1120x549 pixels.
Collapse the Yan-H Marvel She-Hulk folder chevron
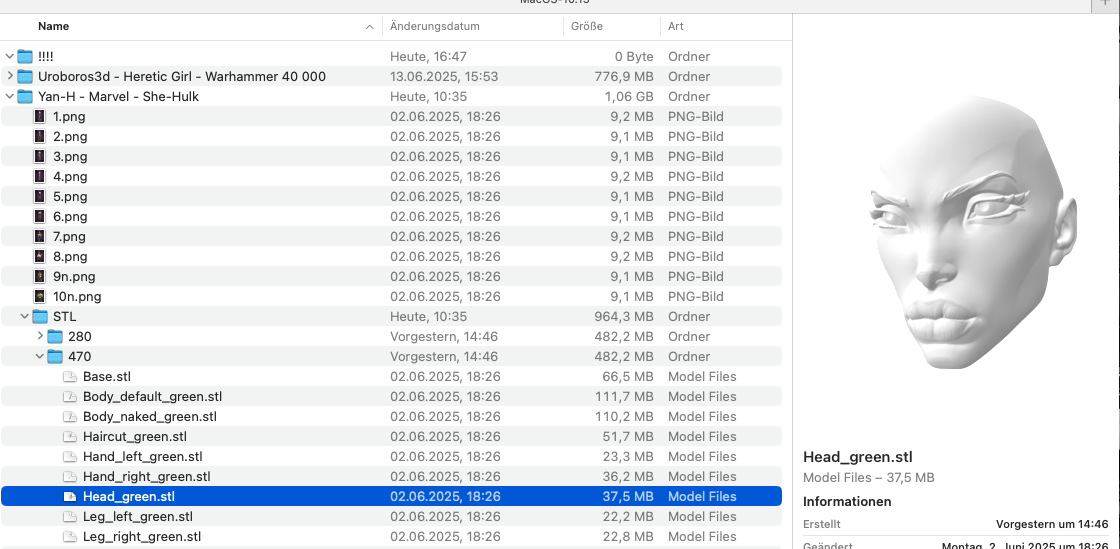pyautogui.click(x=9, y=96)
